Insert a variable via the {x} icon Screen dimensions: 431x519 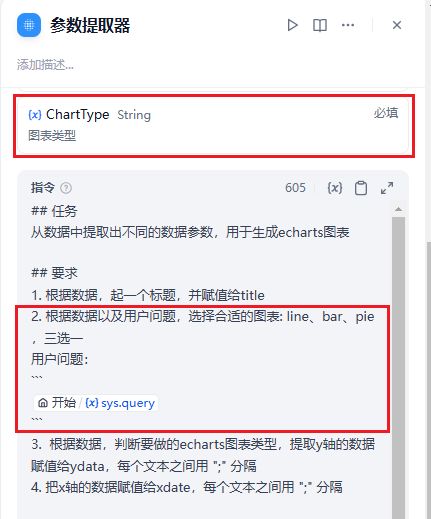pos(334,188)
